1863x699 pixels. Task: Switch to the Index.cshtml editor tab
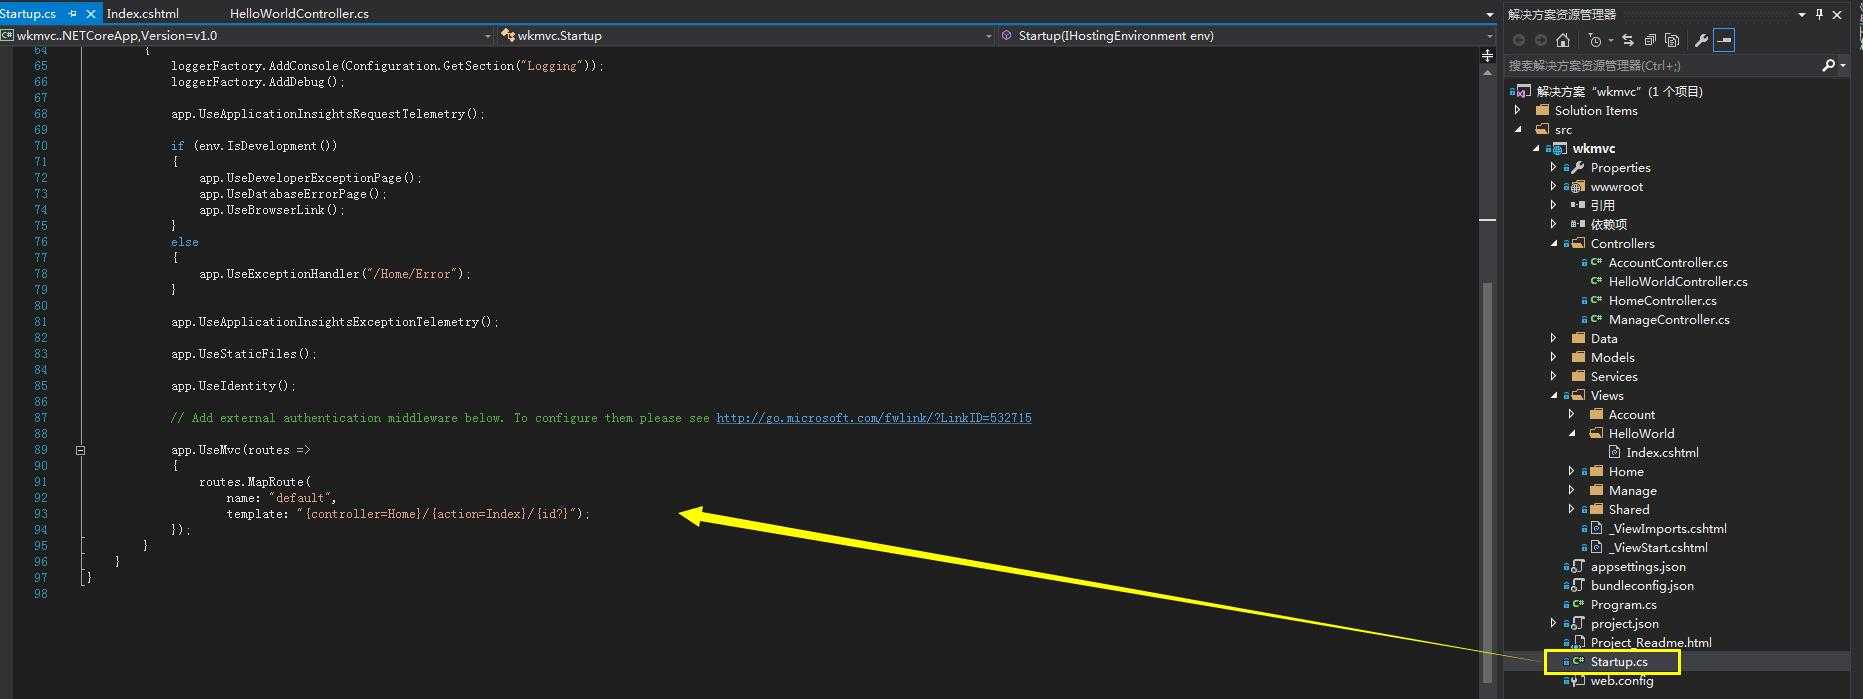point(142,13)
